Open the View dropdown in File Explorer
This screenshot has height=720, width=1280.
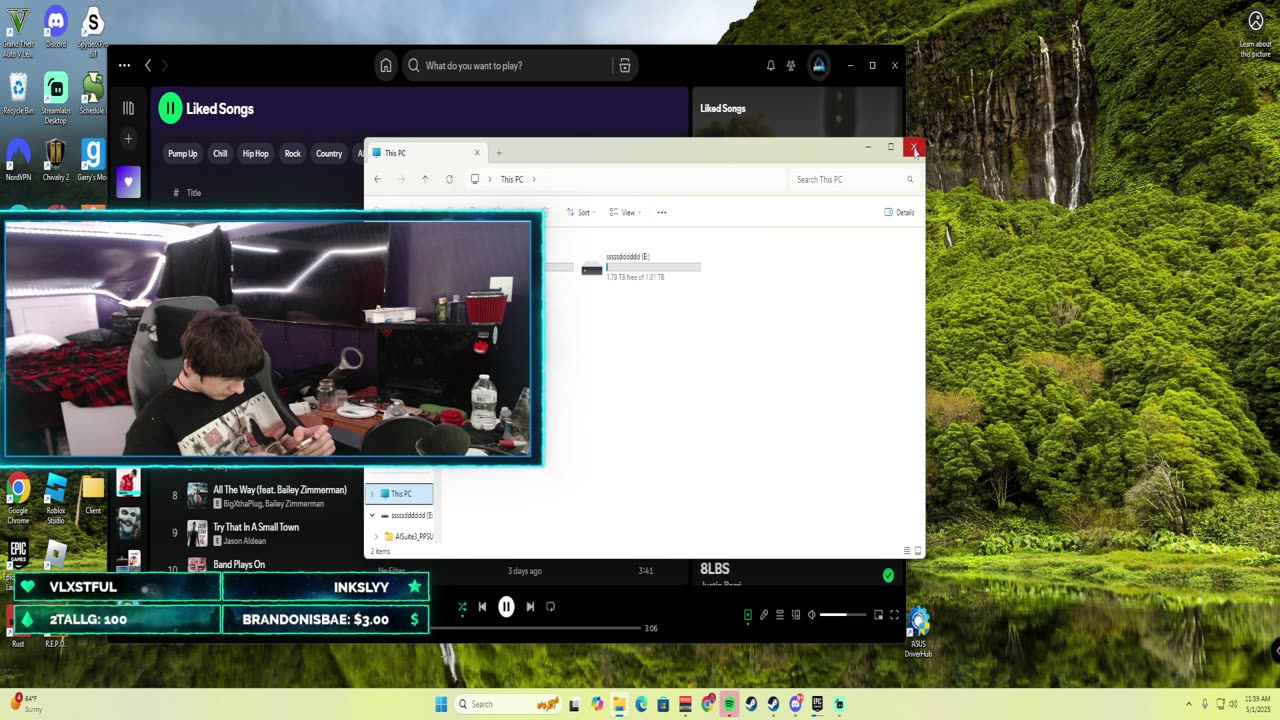625,212
